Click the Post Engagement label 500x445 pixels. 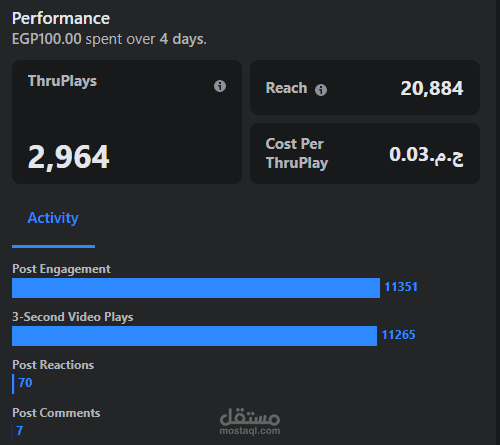61,269
